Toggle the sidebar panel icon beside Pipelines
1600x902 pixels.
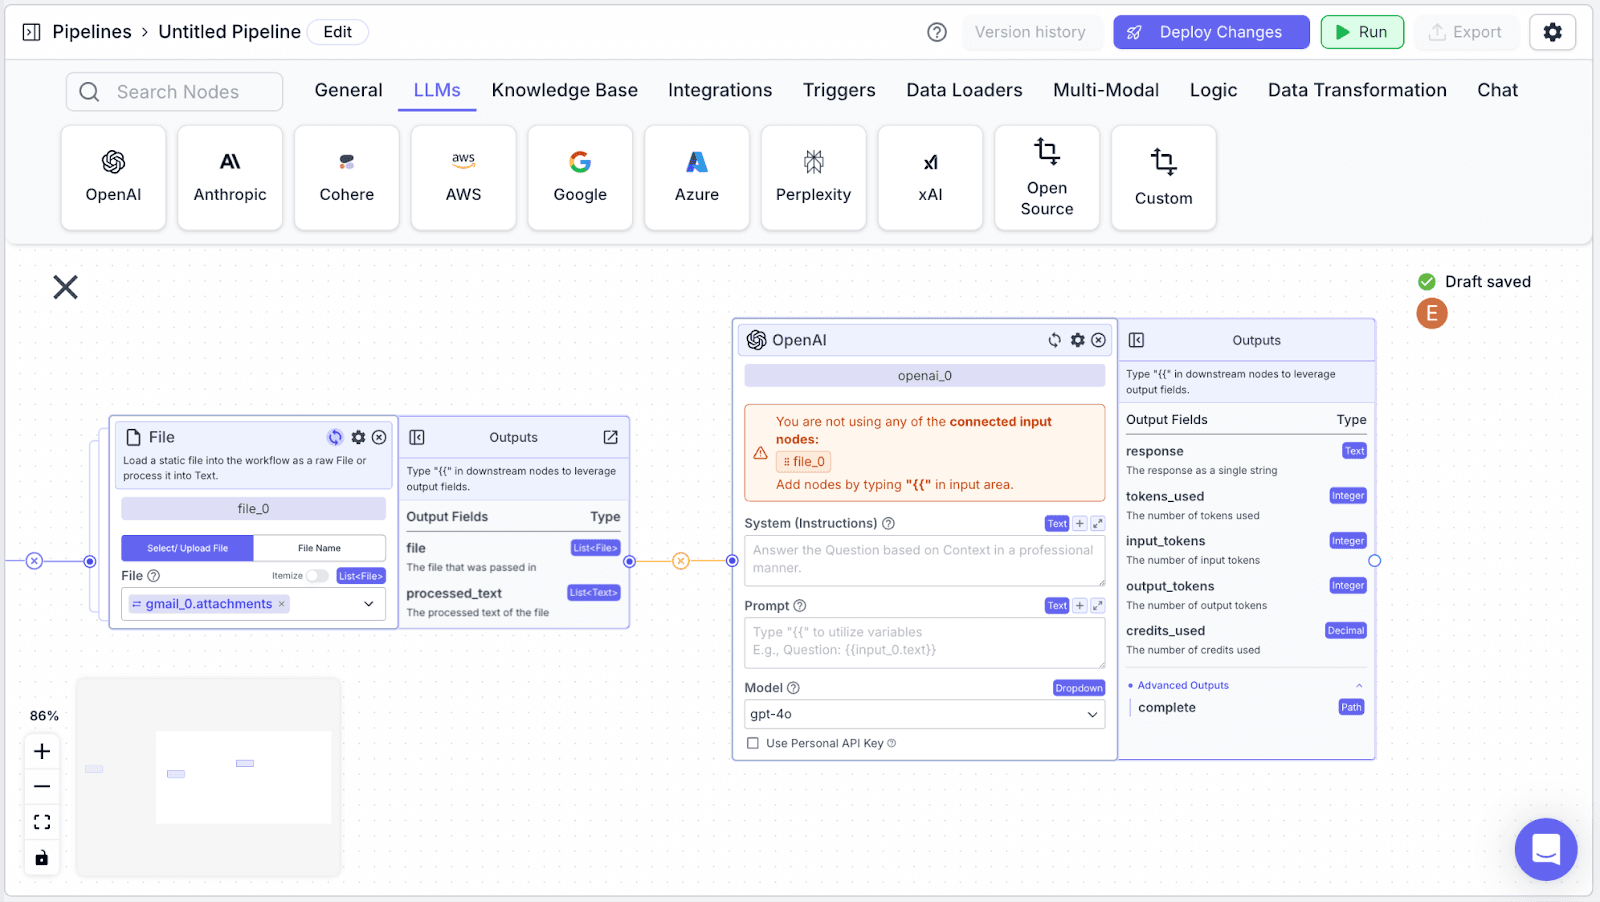pyautogui.click(x=31, y=32)
